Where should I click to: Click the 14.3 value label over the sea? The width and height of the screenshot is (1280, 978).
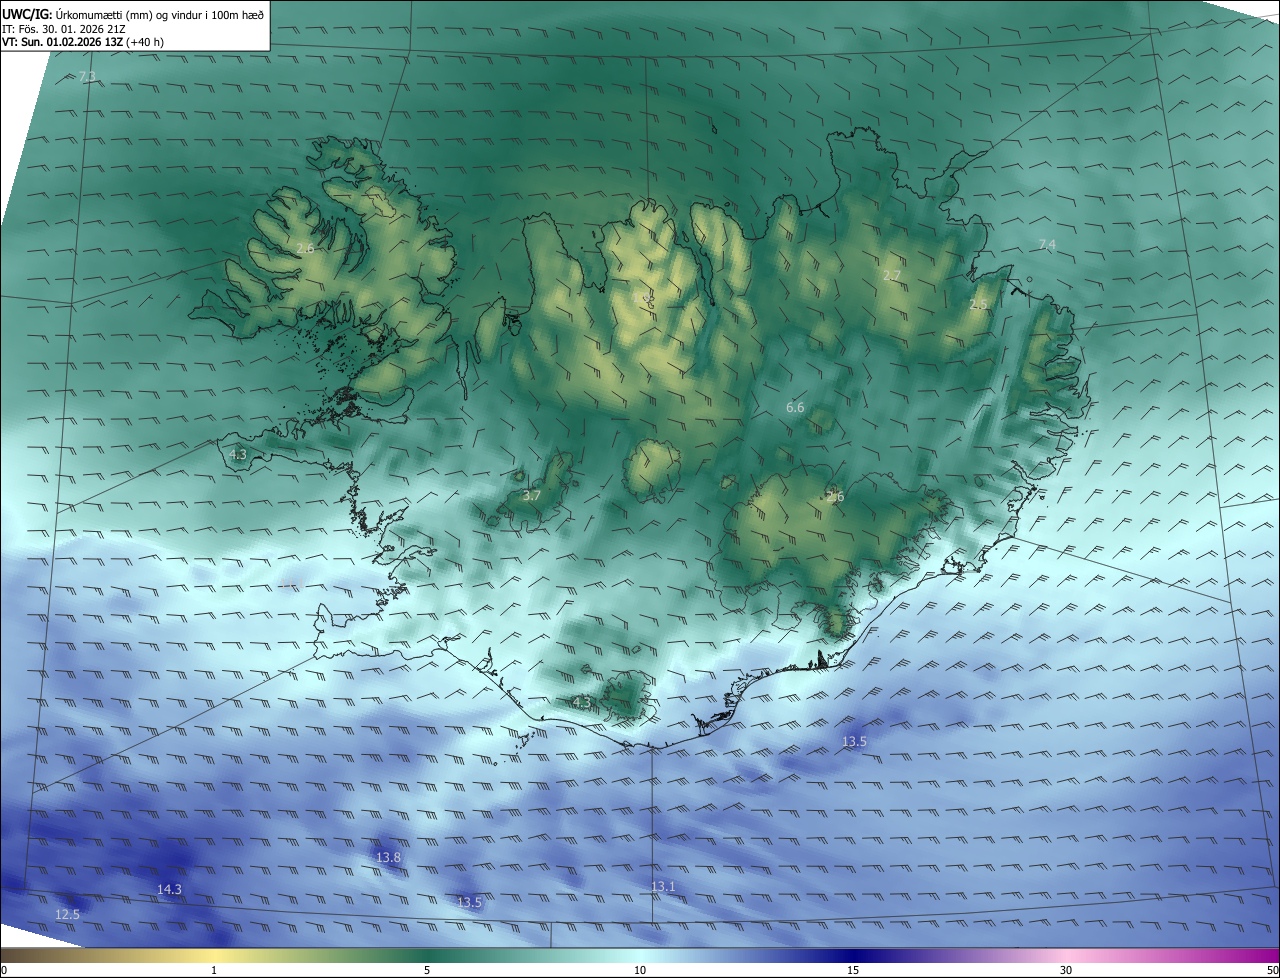(170, 889)
